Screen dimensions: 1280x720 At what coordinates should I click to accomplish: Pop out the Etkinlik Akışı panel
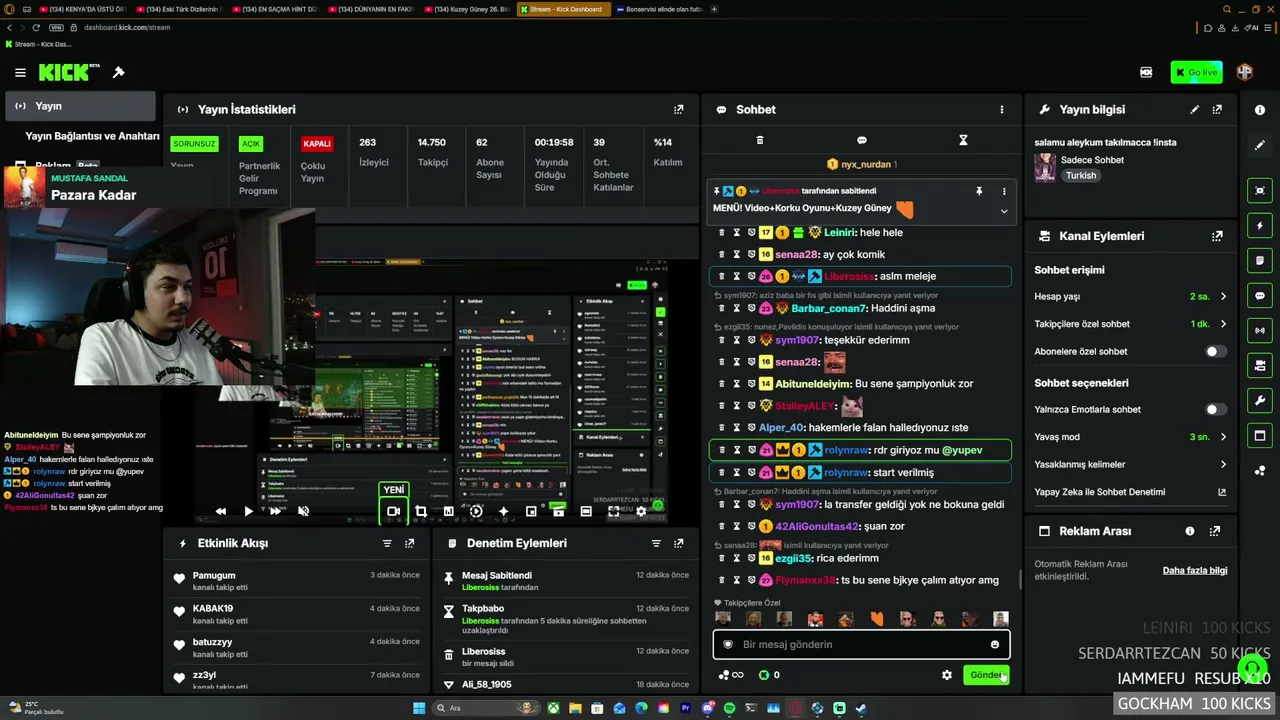click(x=410, y=543)
